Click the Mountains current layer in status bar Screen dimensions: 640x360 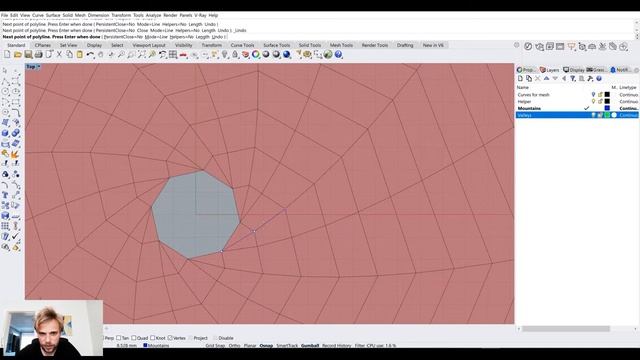coord(156,345)
